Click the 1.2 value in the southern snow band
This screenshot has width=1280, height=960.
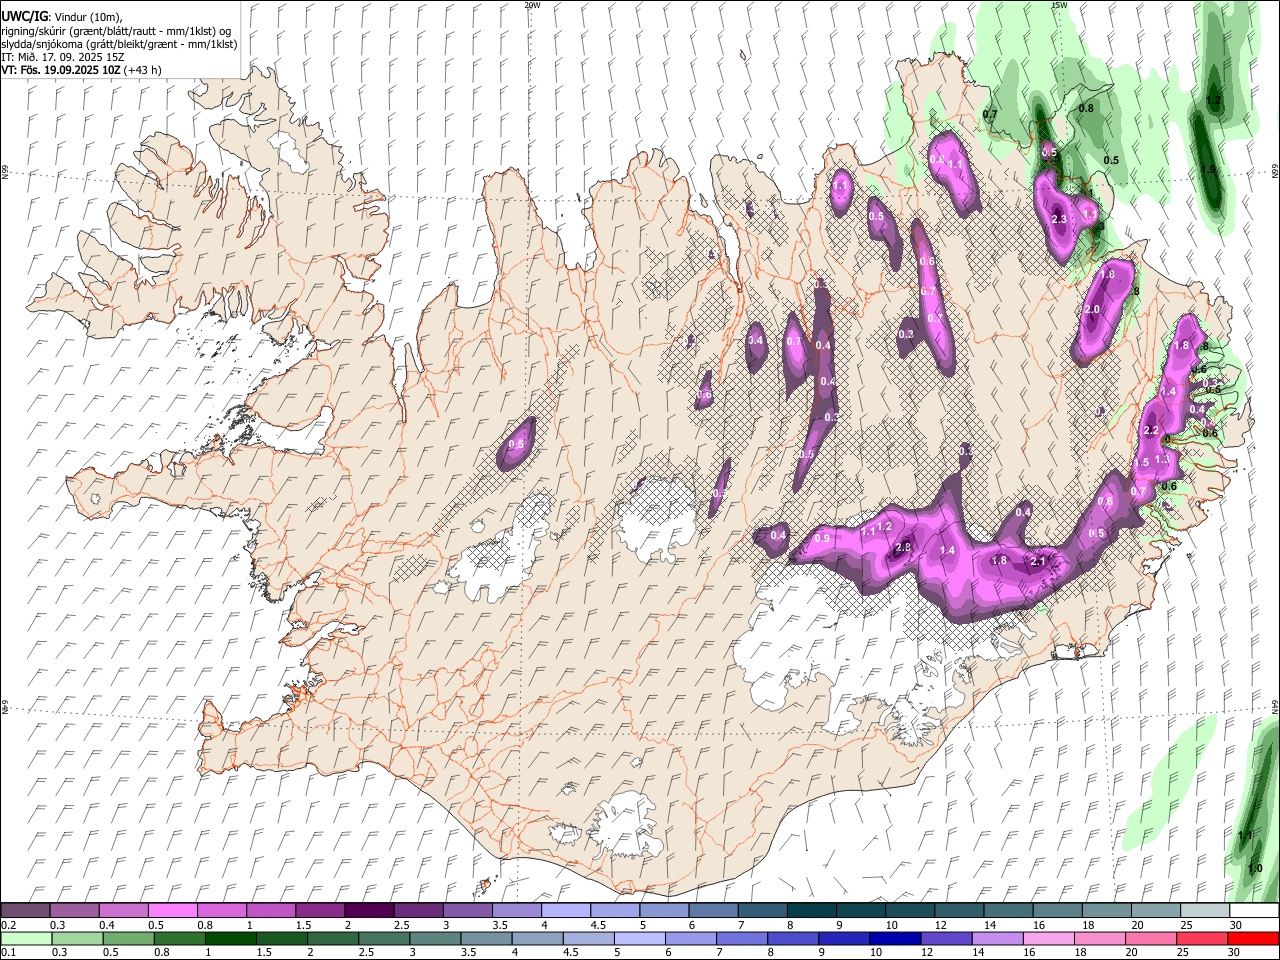(883, 526)
